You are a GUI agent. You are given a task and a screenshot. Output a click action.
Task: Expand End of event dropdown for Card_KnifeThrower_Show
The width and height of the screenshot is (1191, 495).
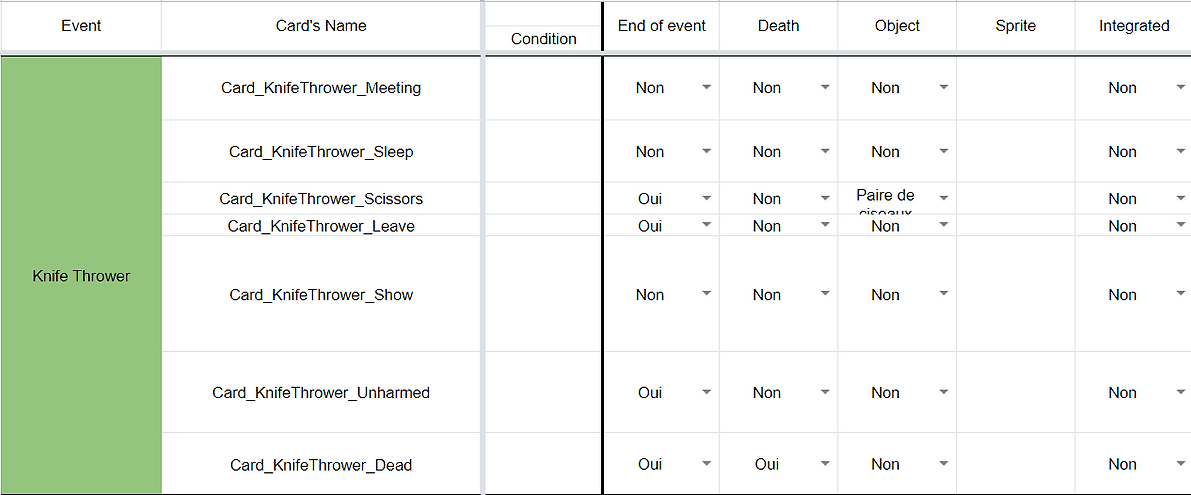point(706,294)
